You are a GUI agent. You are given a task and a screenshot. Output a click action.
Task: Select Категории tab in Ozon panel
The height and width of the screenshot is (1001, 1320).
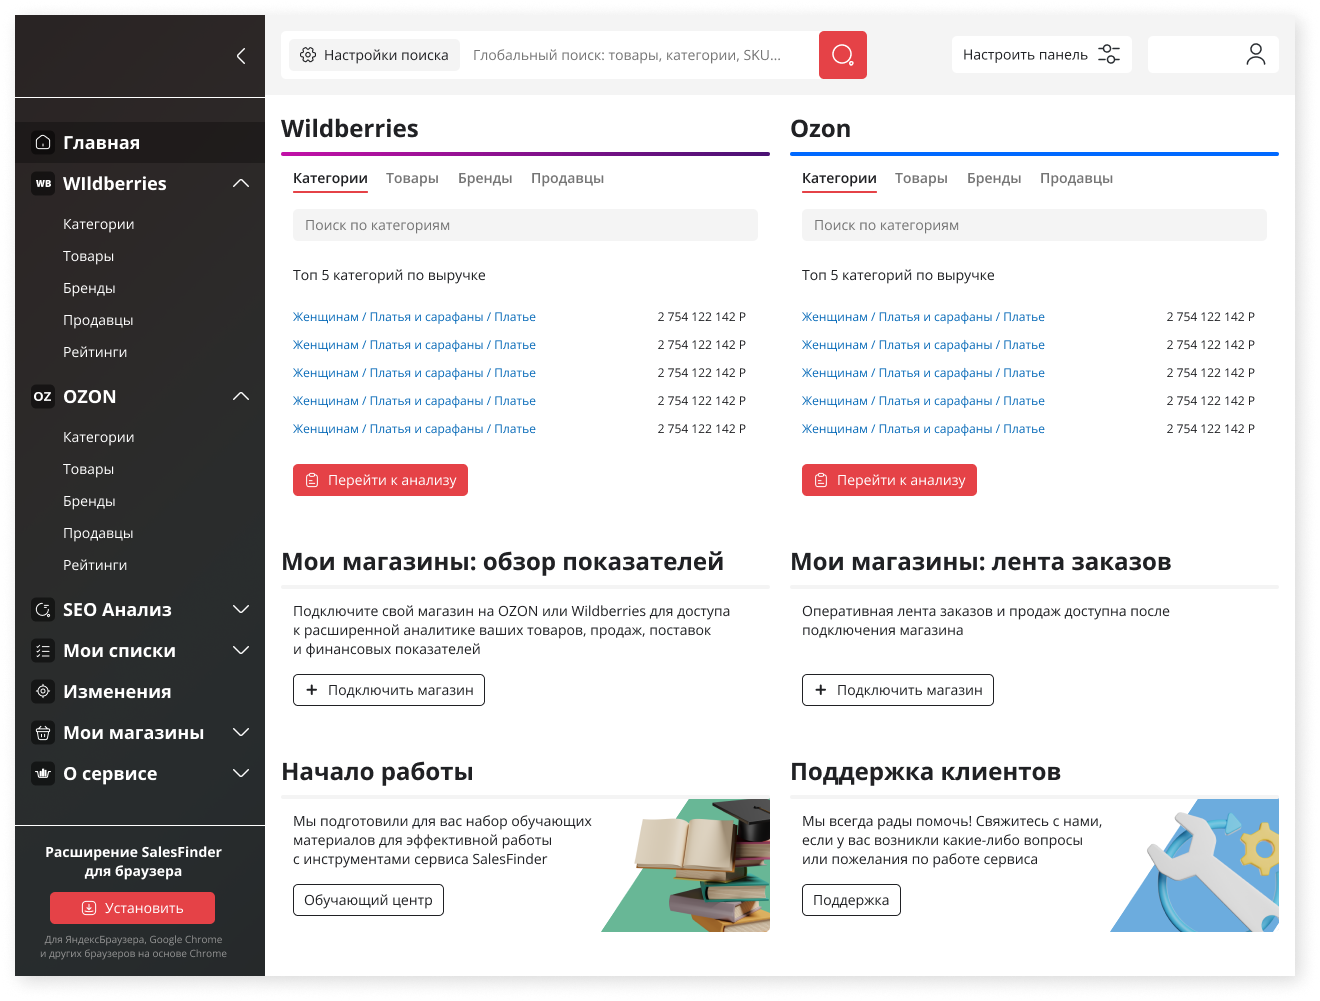coord(839,178)
